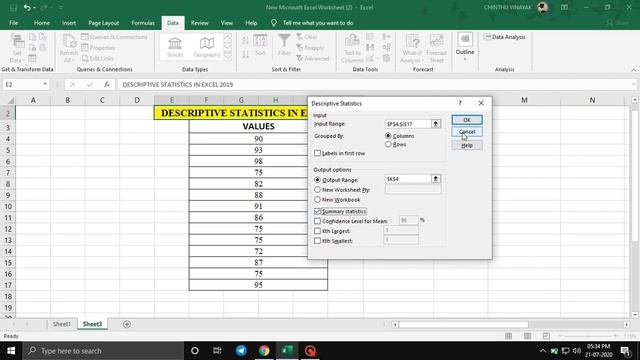Close the Descriptive Statistics dialog
Viewport: 640px width, 360px height.
(481, 103)
